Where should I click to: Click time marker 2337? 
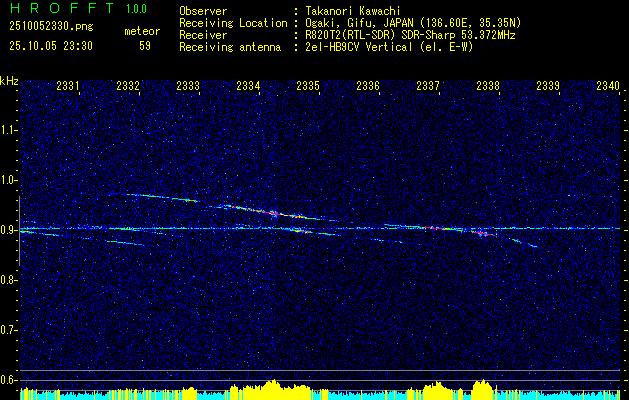tap(428, 85)
